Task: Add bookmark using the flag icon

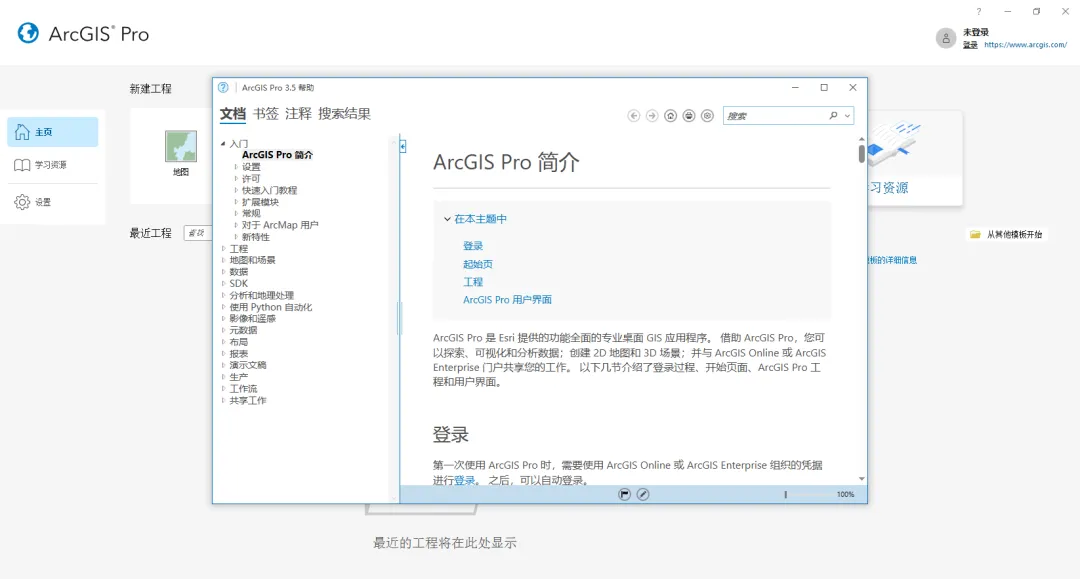Action: (x=624, y=494)
